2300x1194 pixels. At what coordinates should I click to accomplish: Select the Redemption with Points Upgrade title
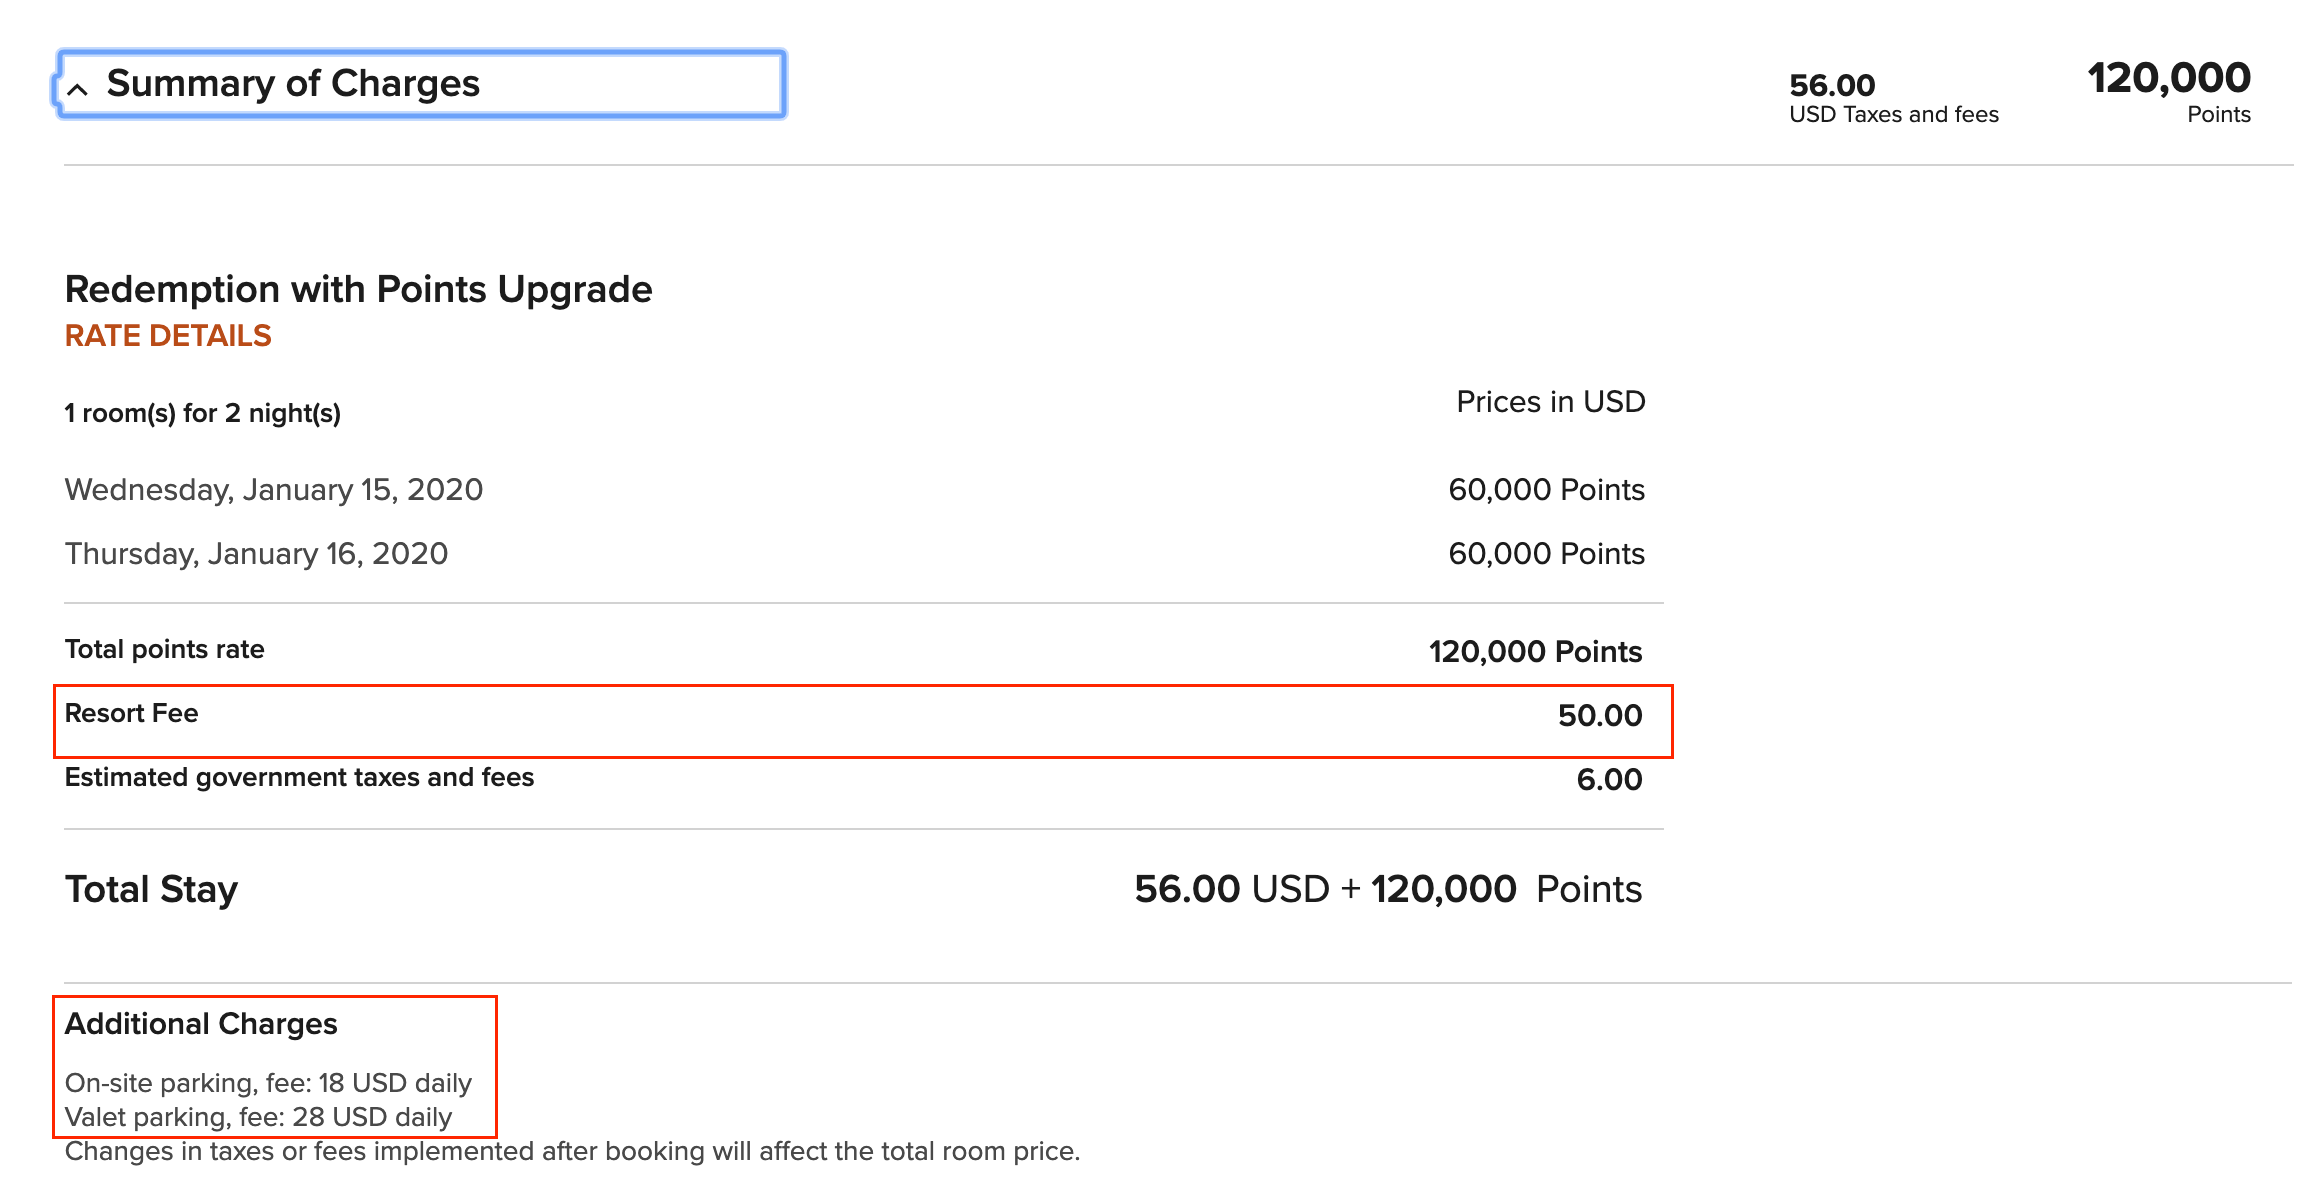pyautogui.click(x=358, y=289)
